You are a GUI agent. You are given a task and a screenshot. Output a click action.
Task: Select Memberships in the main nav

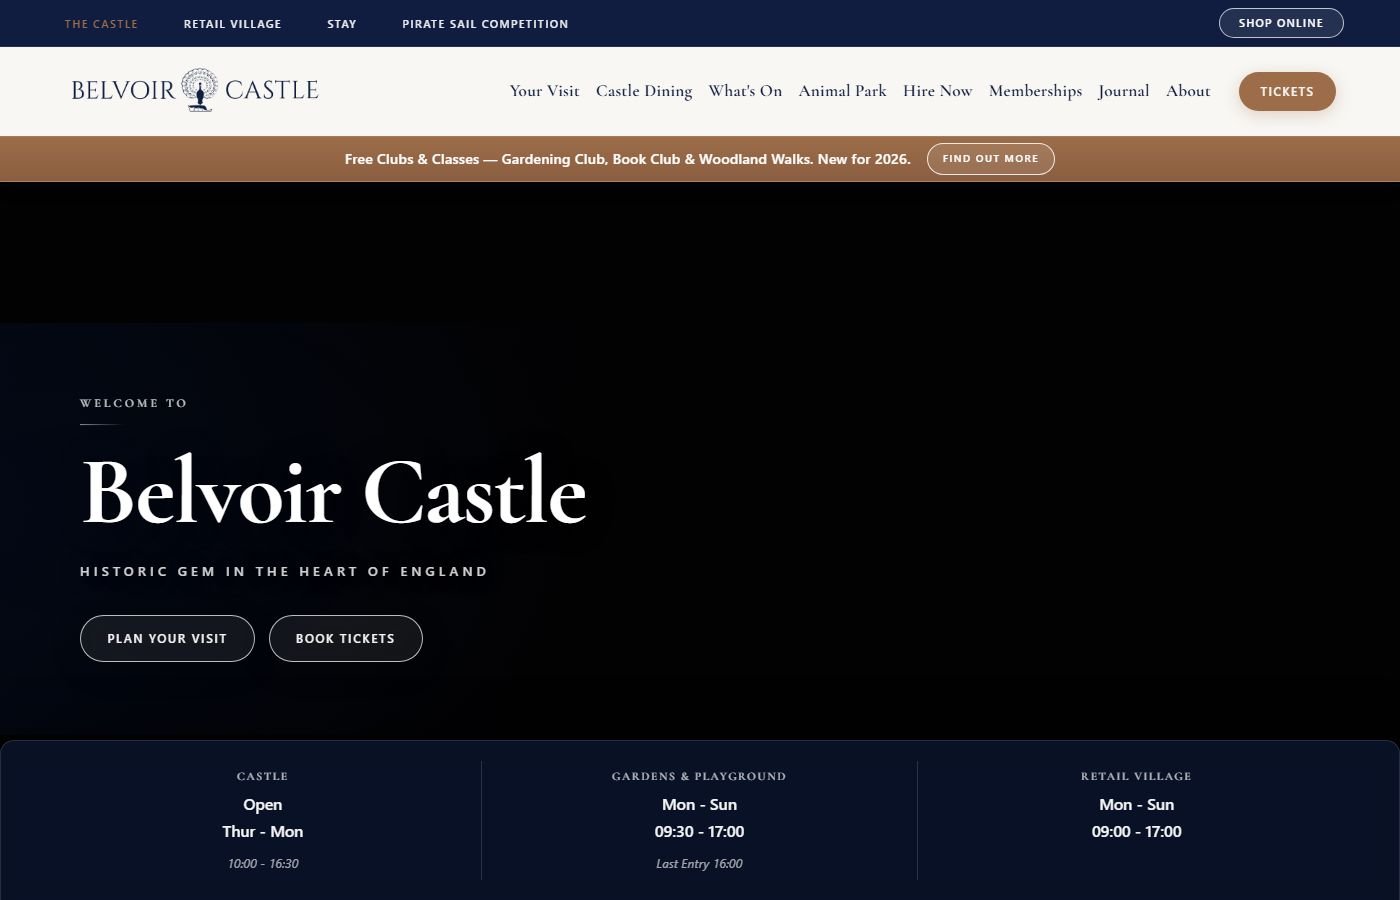1035,91
